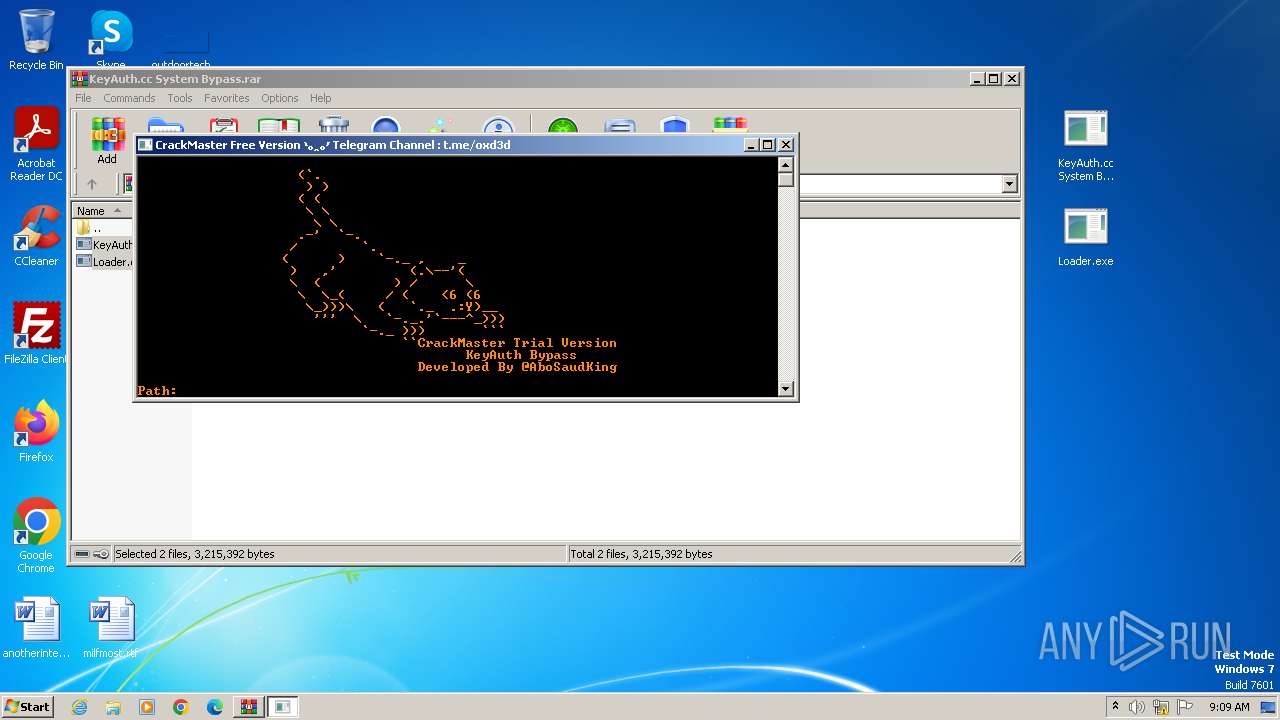Screen dimensions: 1280x720
Task: Show hidden tray icons arrow
Action: pos(1115,707)
